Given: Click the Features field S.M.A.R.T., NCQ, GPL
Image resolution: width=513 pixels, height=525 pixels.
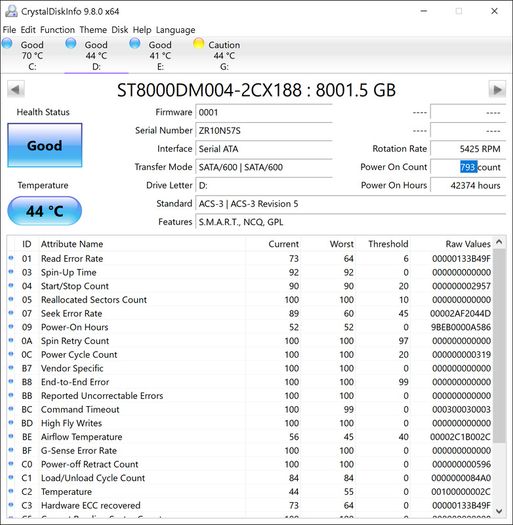Looking at the screenshot, I should 350,222.
